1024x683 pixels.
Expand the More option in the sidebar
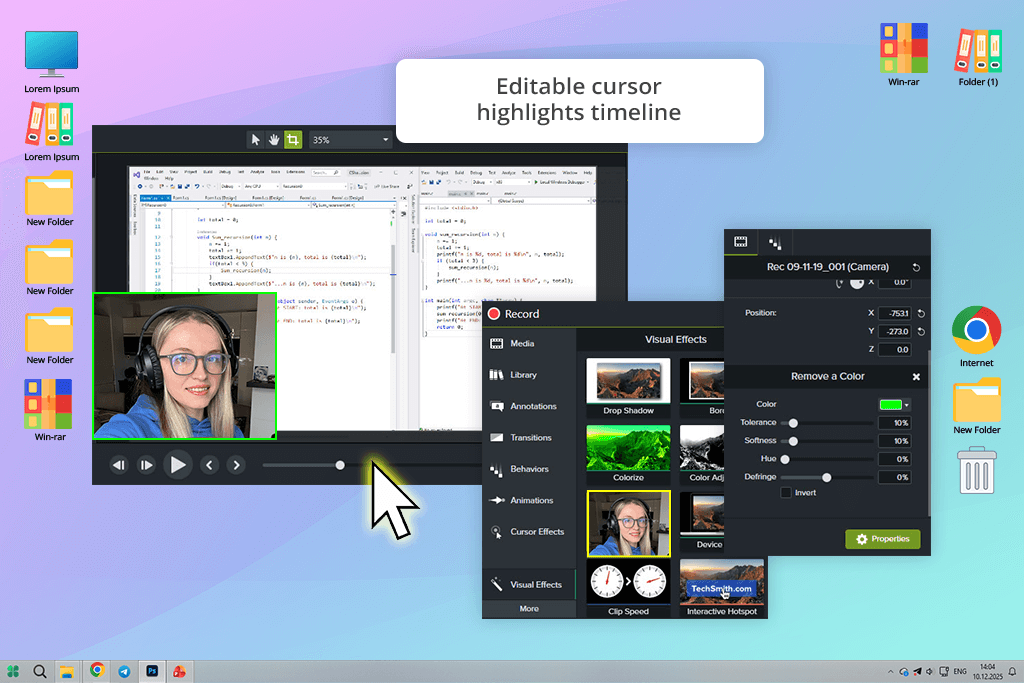click(529, 609)
